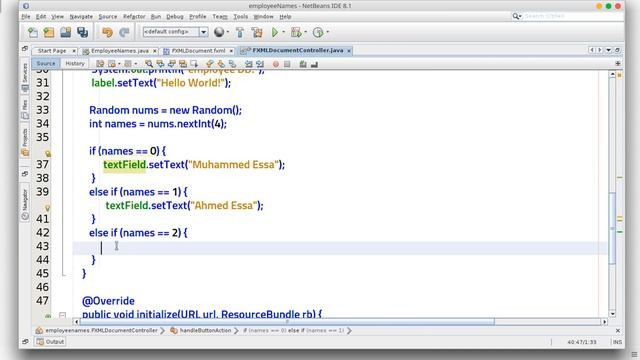The width and height of the screenshot is (640, 360).
Task: Click the New Project icon
Action: [49, 32]
